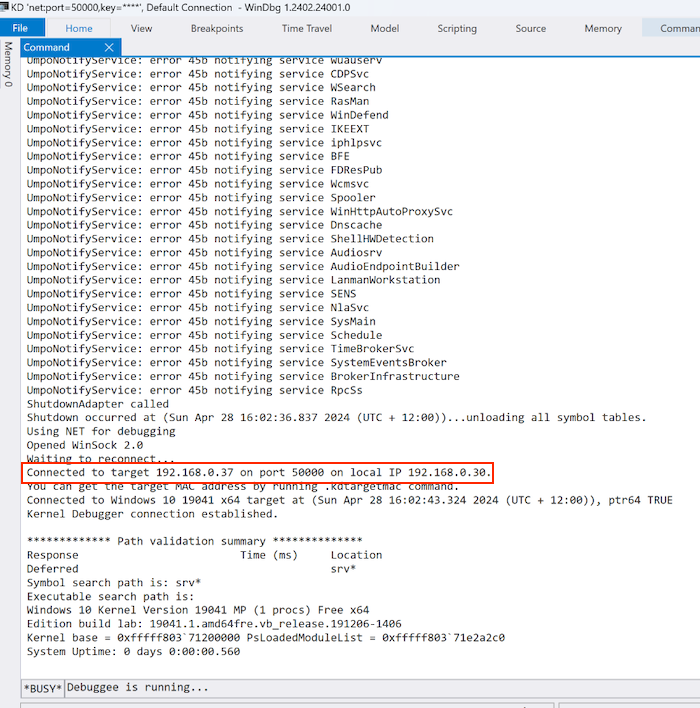
Task: Click the FDResPub service error line
Action: pyautogui.click(x=204, y=170)
